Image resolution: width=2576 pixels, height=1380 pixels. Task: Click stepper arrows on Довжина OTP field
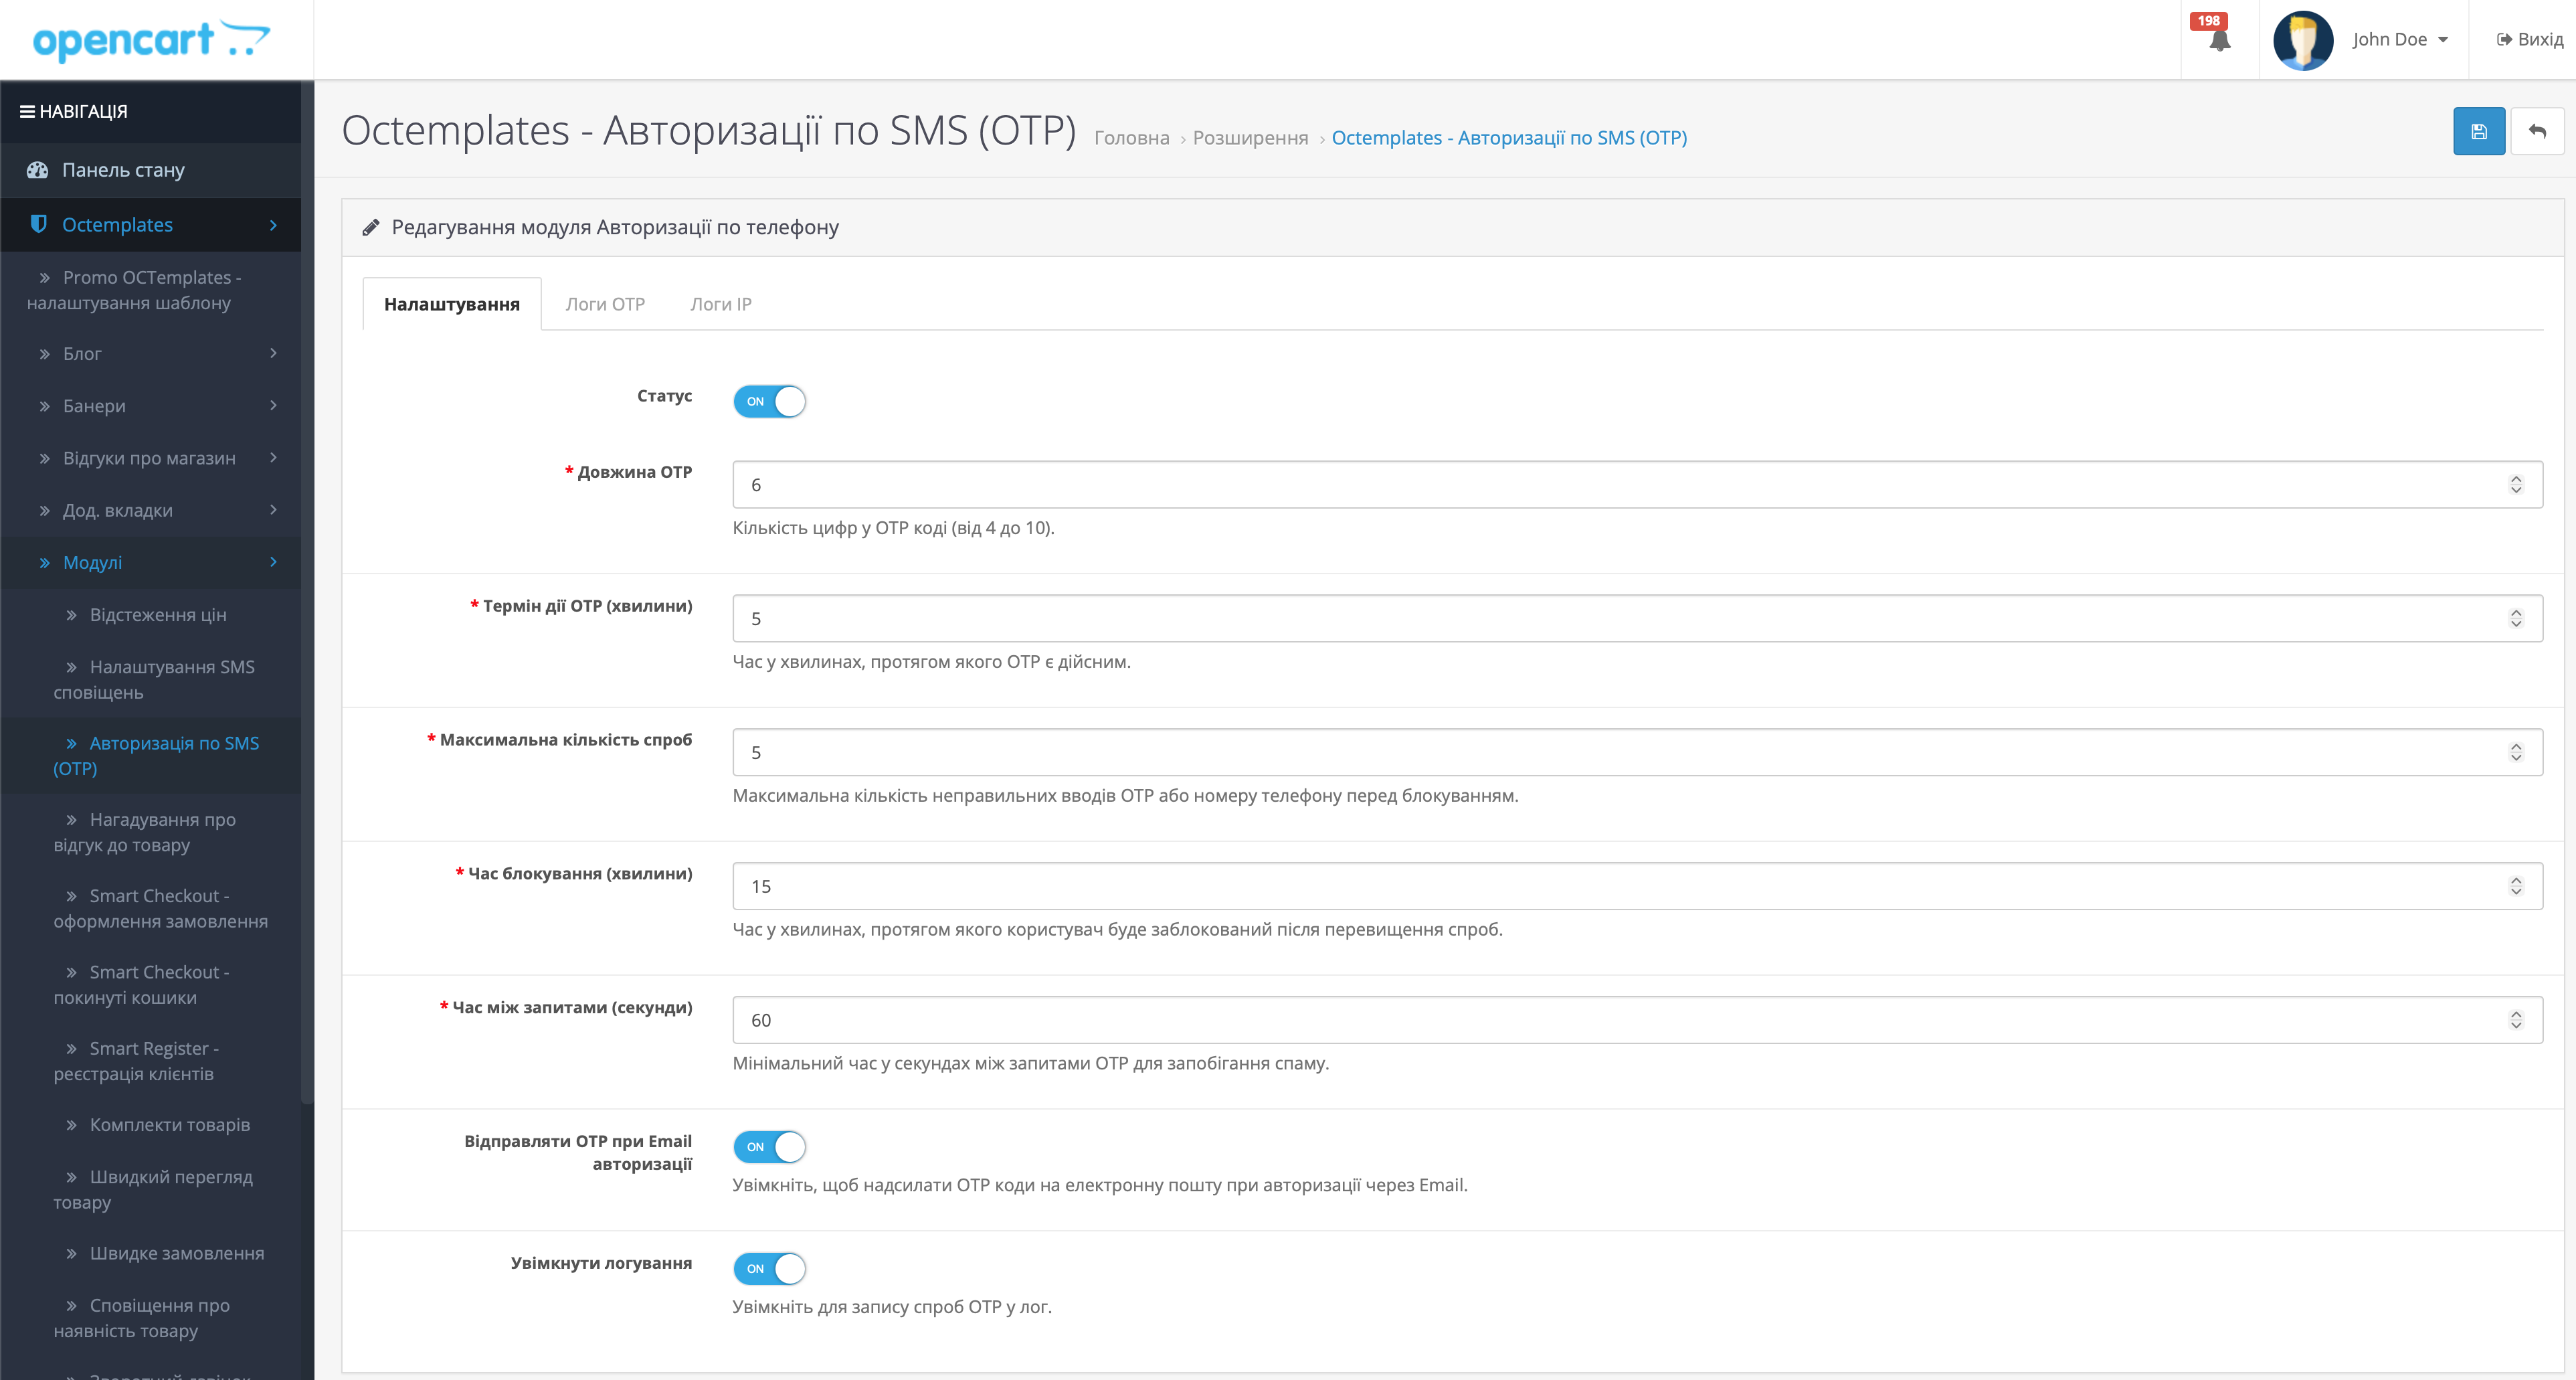2515,485
